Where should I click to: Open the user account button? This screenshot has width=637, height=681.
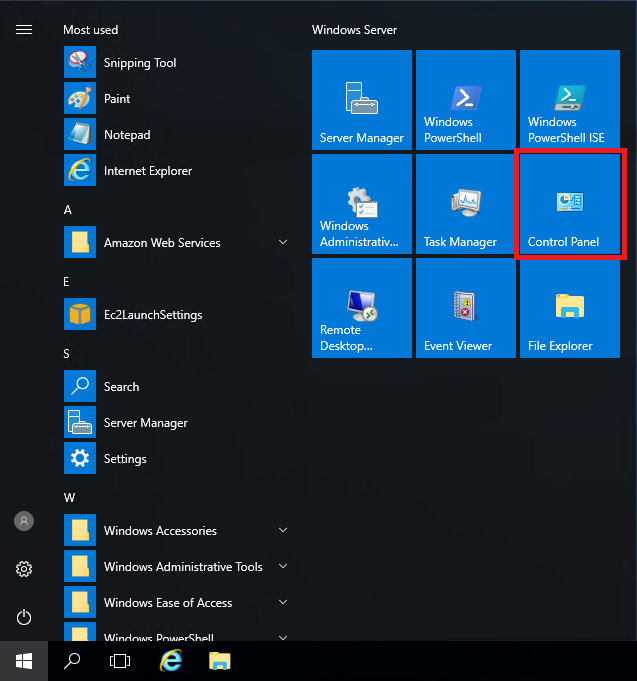point(24,521)
